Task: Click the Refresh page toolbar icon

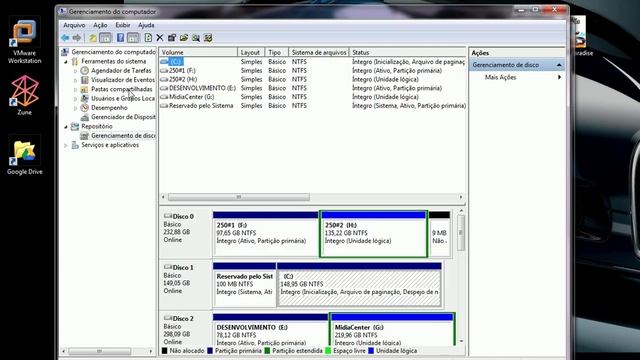Action: tap(148, 38)
